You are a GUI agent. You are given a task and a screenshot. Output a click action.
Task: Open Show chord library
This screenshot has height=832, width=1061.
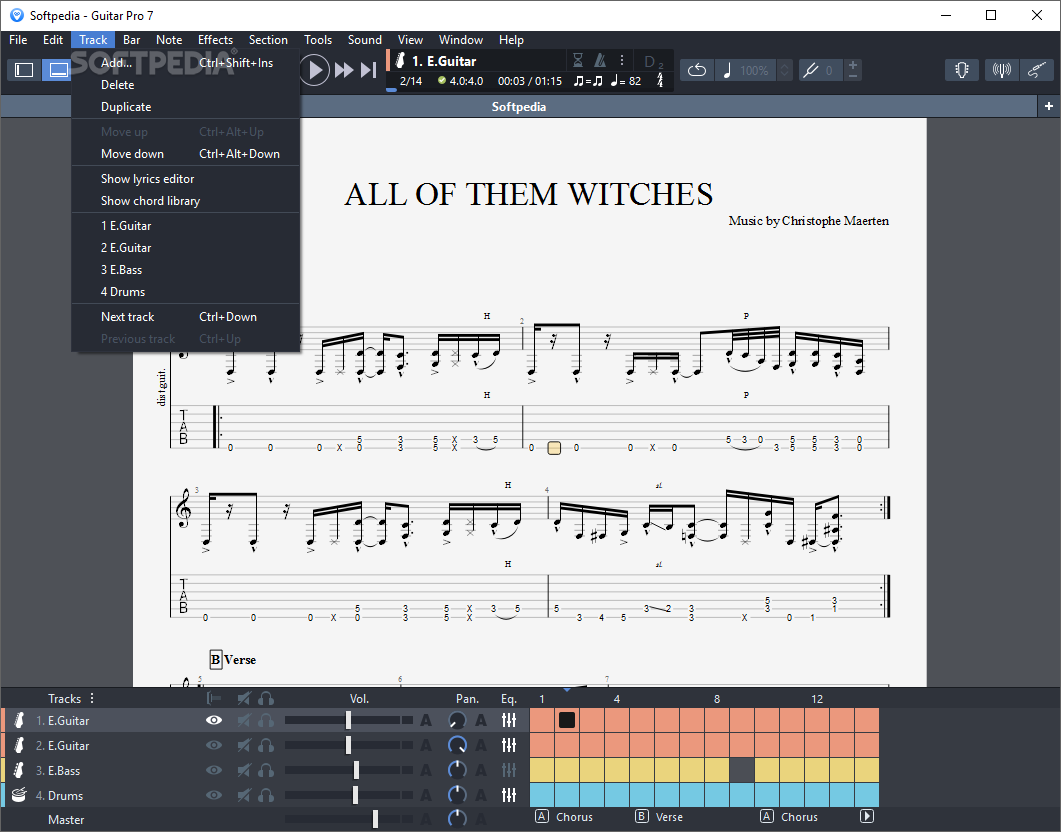click(185, 201)
